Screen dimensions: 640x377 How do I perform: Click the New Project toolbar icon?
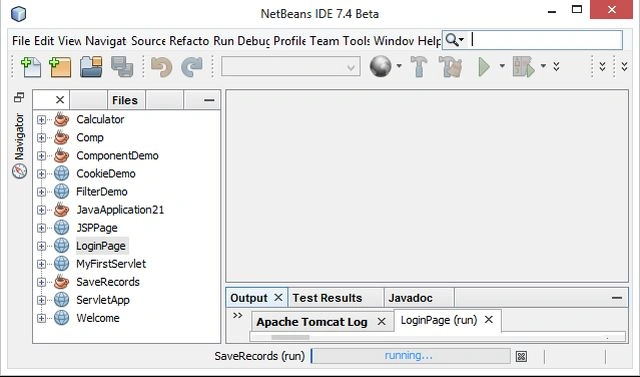tap(60, 67)
